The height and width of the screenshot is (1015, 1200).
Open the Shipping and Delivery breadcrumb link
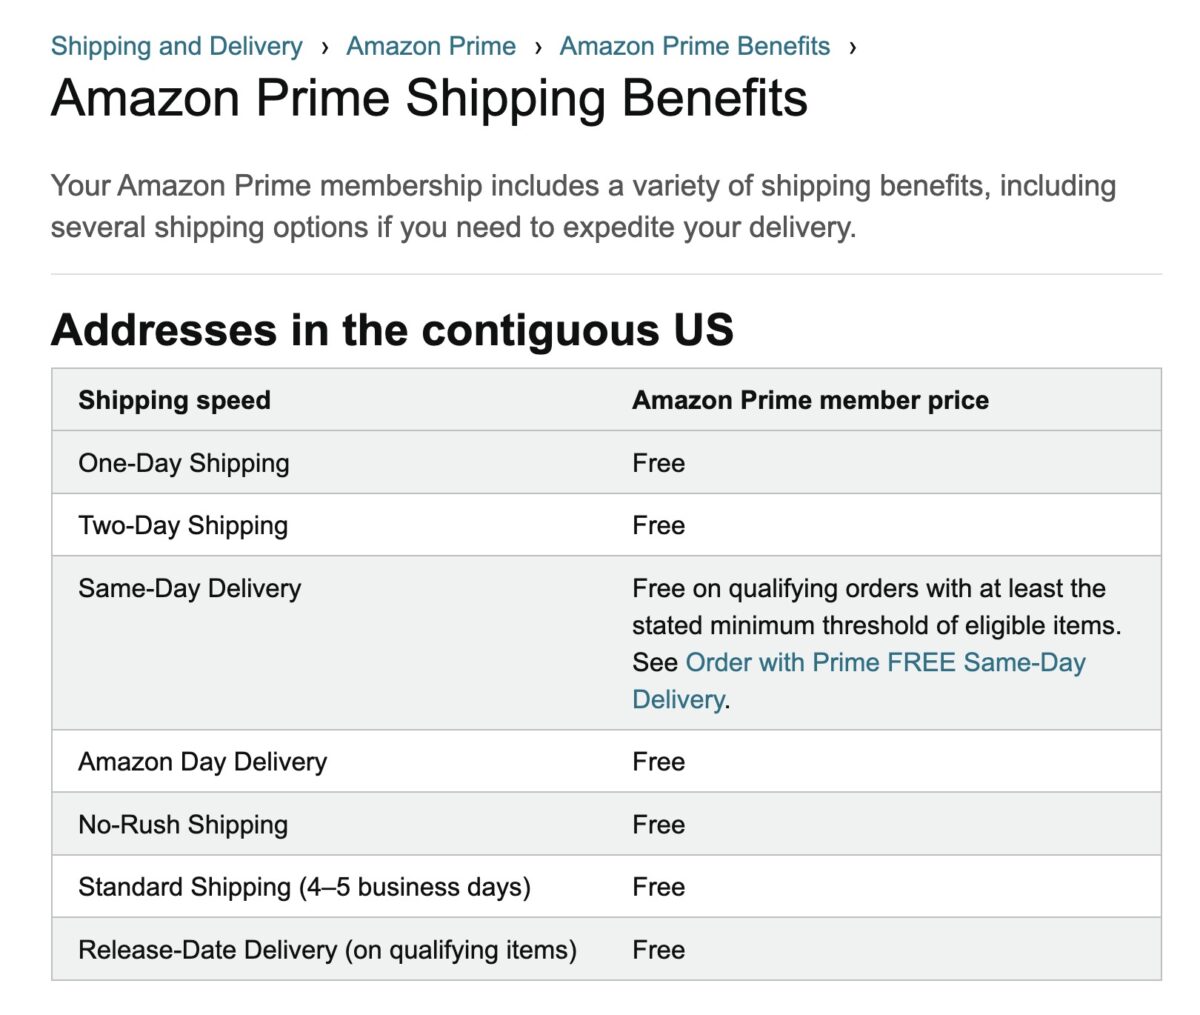click(x=176, y=46)
